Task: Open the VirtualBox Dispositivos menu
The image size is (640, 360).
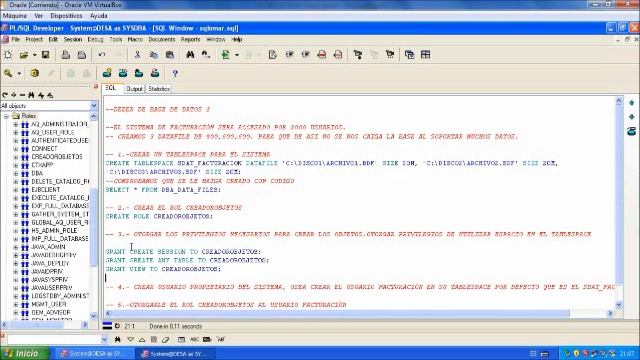Action: [66, 16]
